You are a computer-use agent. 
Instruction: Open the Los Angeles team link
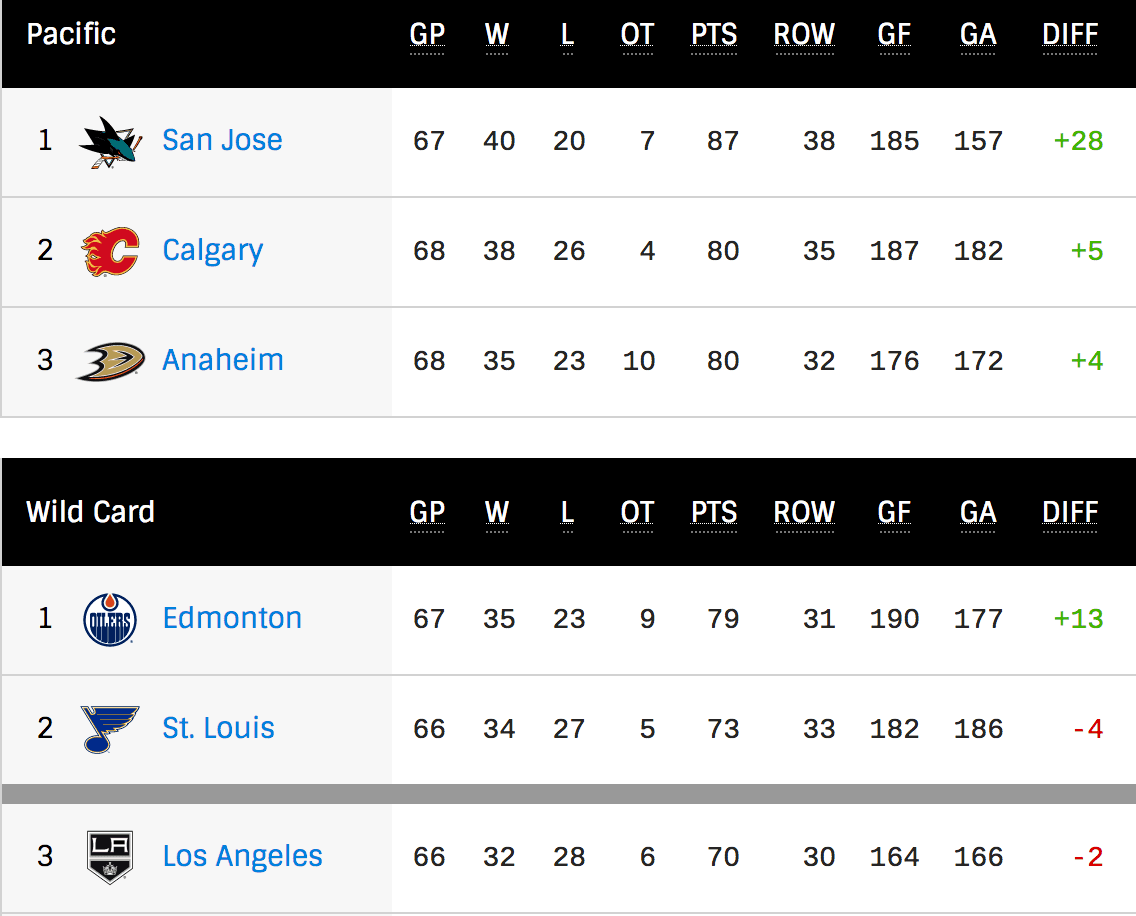point(243,856)
